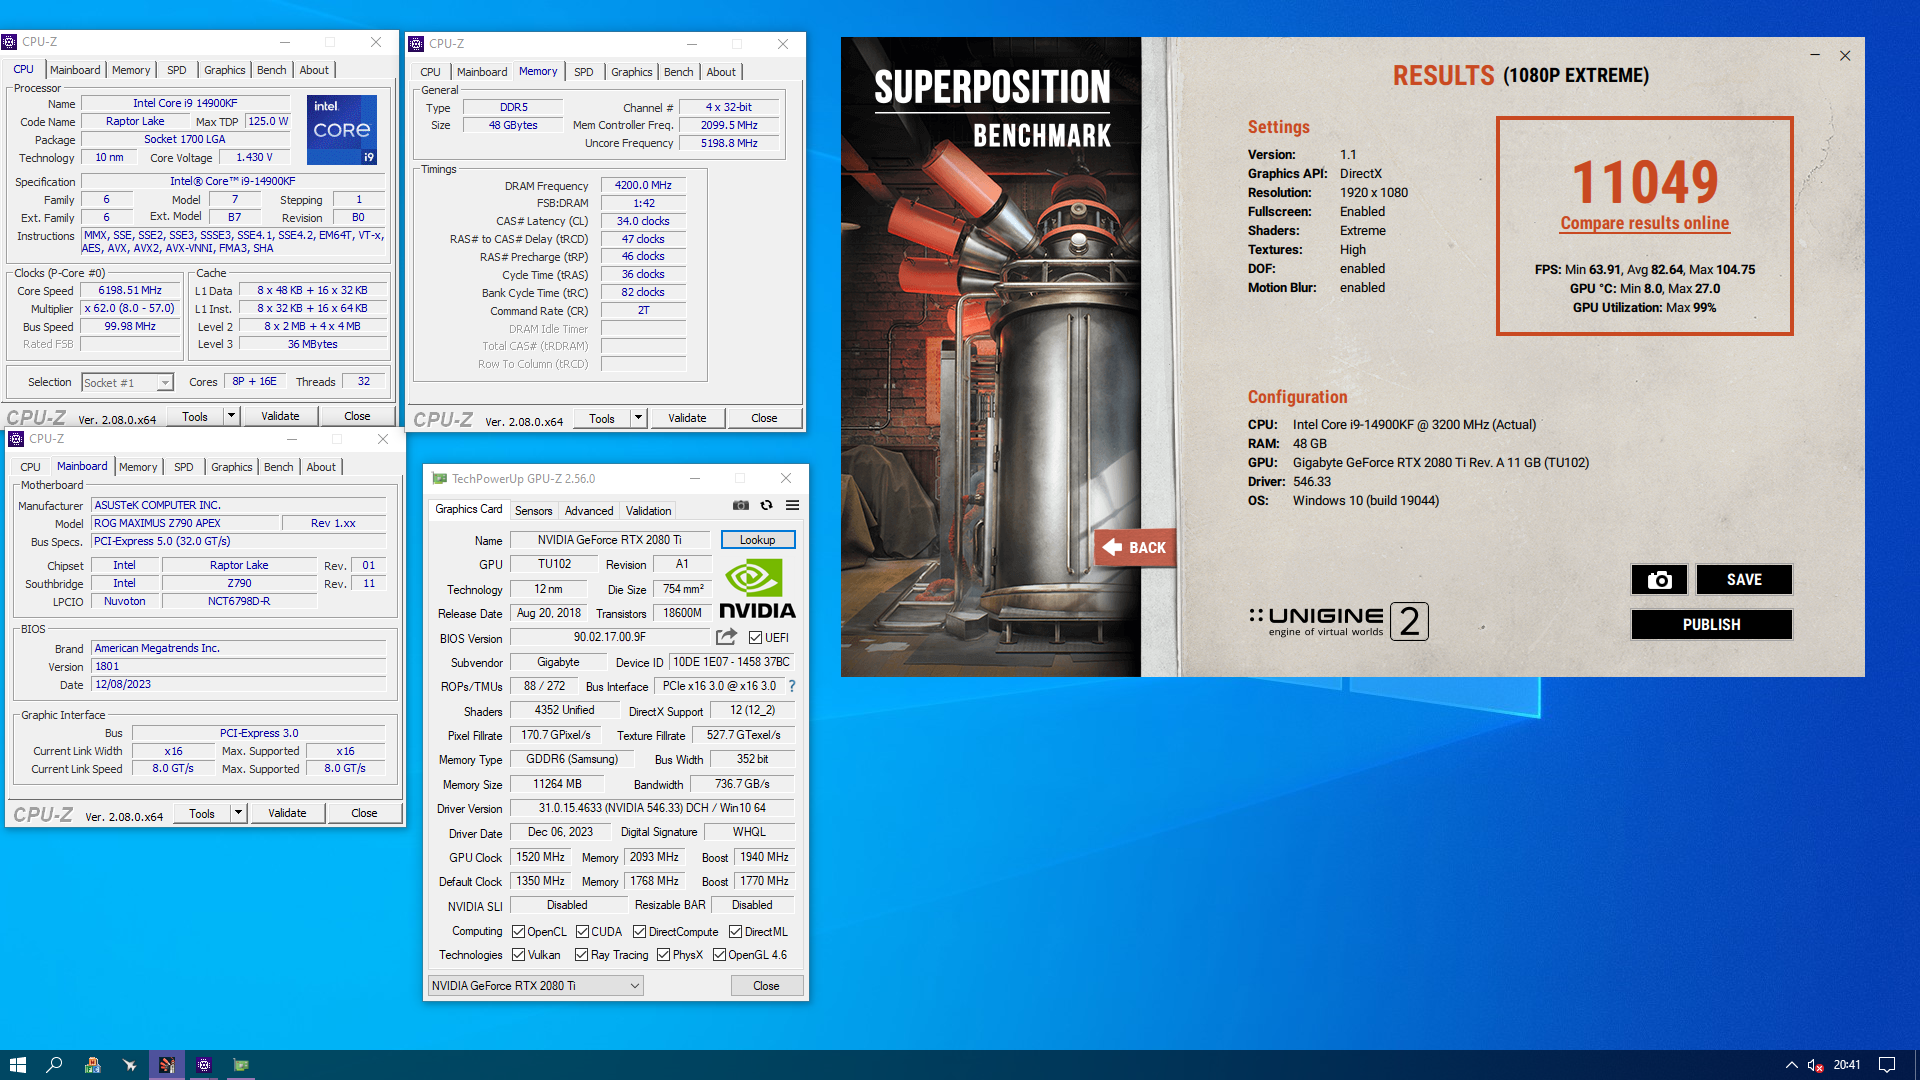Close the Superposition results window

click(1845, 55)
